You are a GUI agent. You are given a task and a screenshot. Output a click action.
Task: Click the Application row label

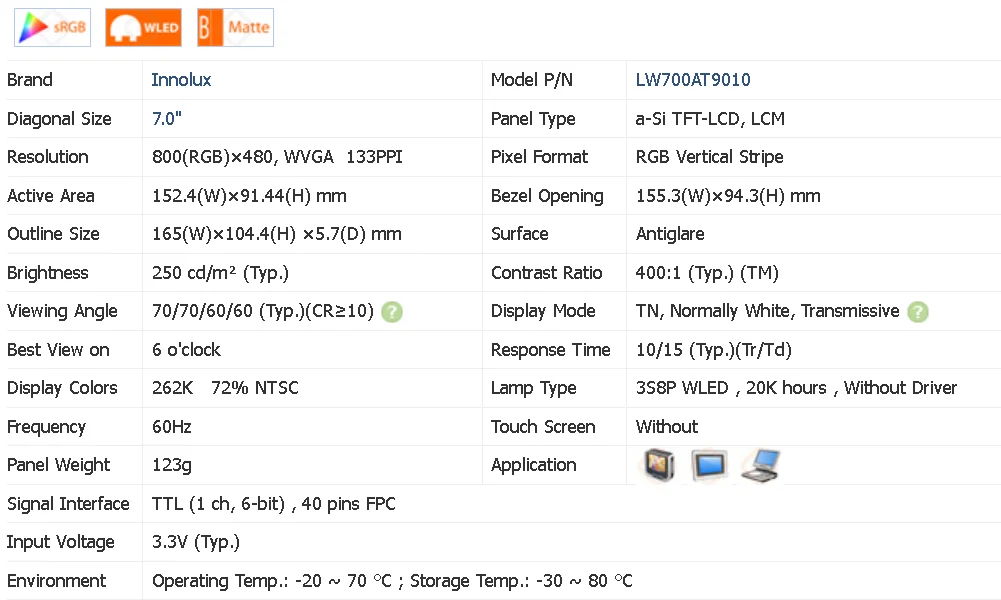(533, 465)
